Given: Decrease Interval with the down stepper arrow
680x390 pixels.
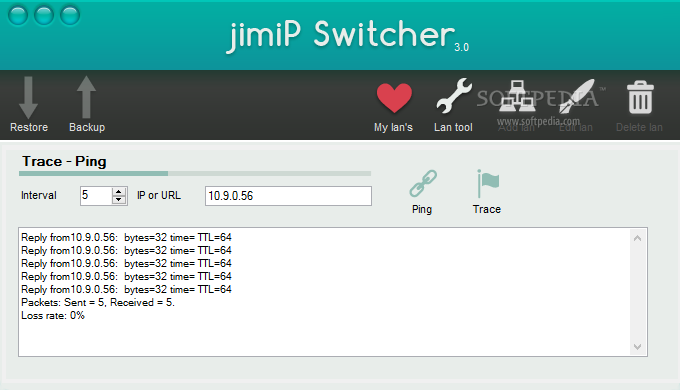Looking at the screenshot, I should [118, 200].
